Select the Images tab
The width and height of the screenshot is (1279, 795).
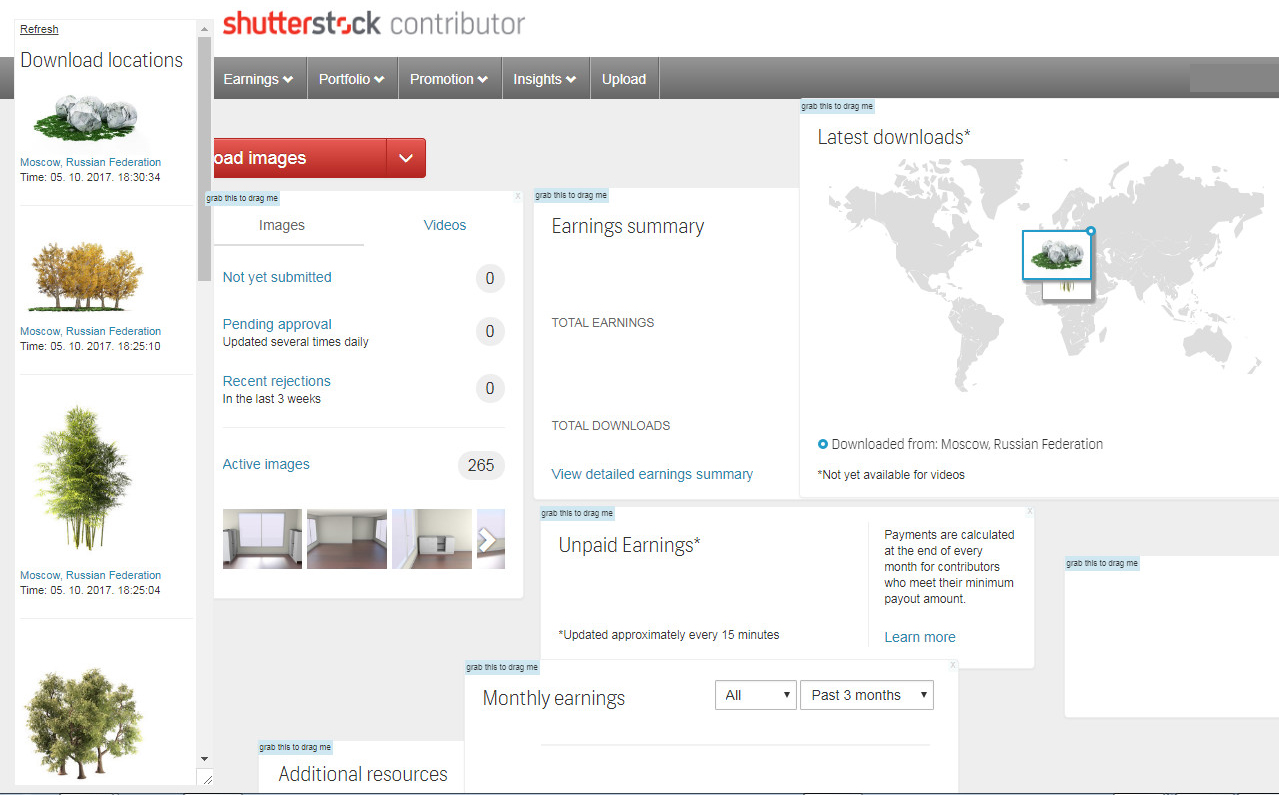282,225
